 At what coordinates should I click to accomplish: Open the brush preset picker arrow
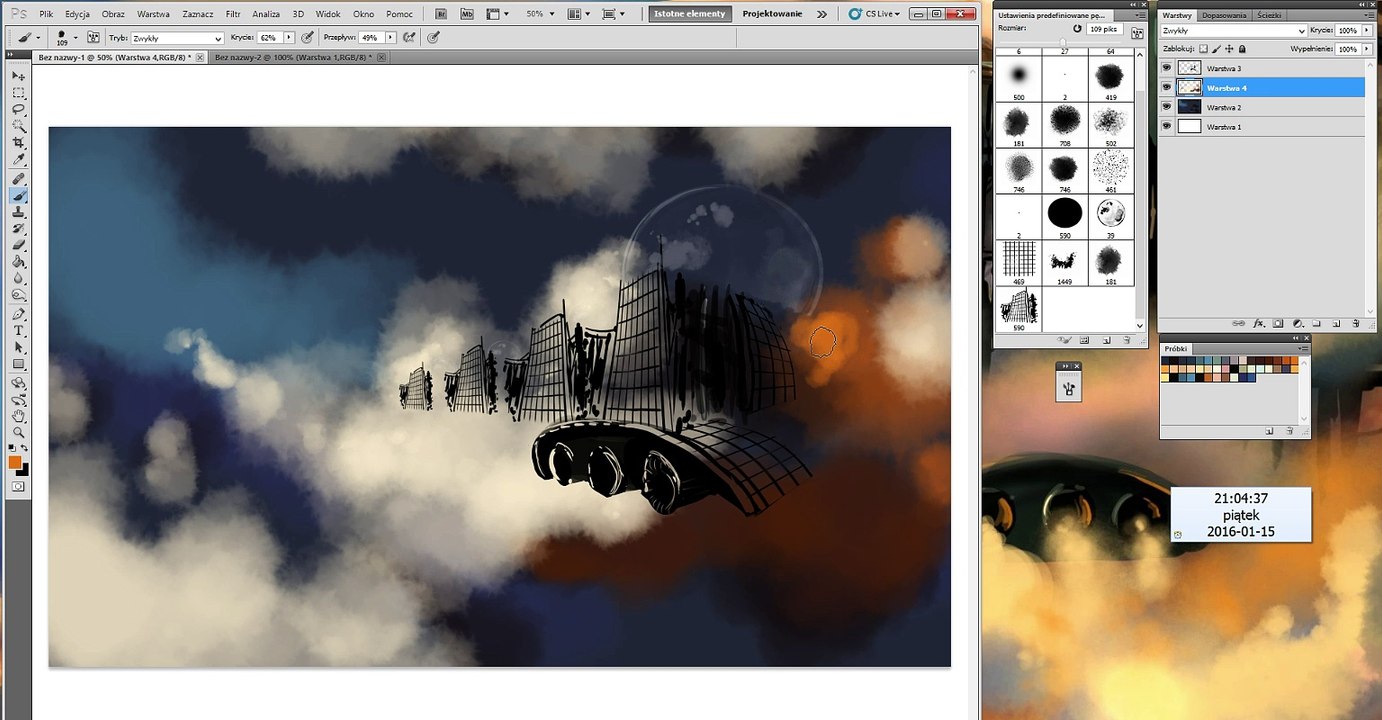tap(75, 37)
